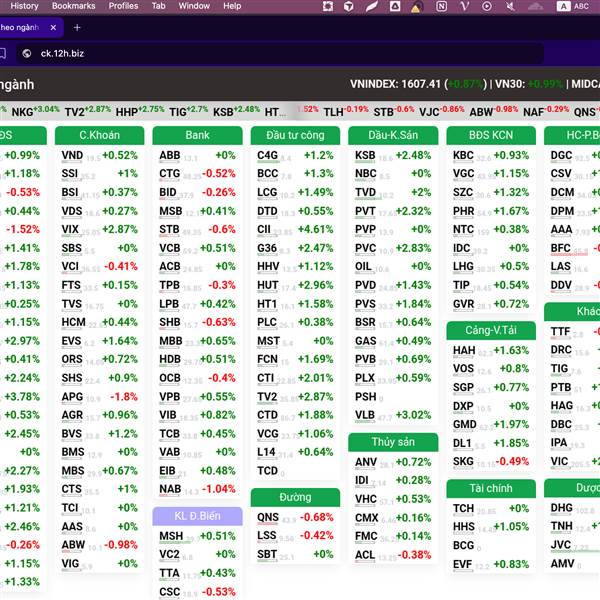Open the VLB stock row
600x600 pixels.
[393, 415]
